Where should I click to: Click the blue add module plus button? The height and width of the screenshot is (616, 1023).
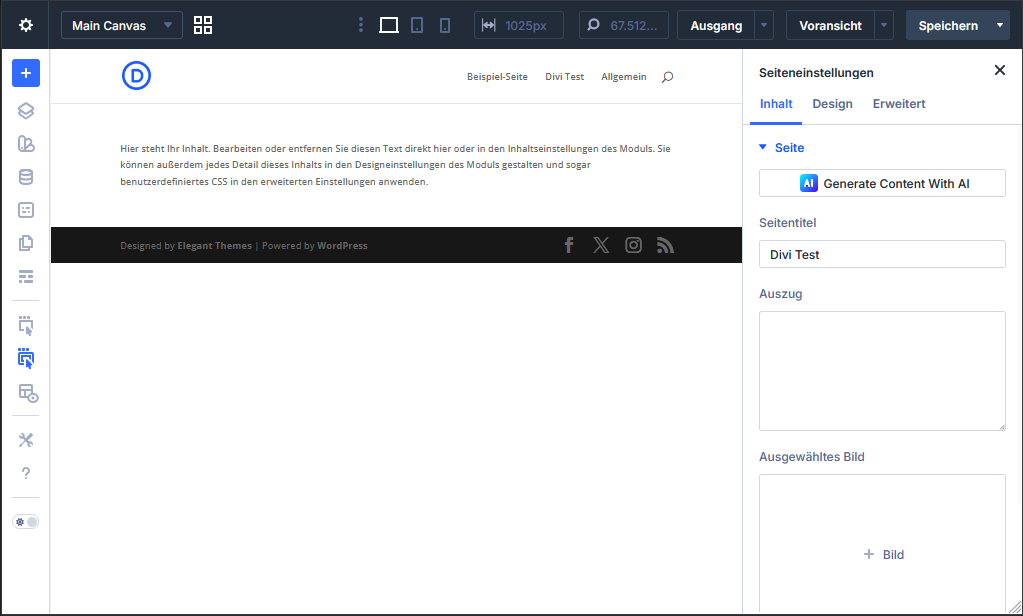[26, 73]
